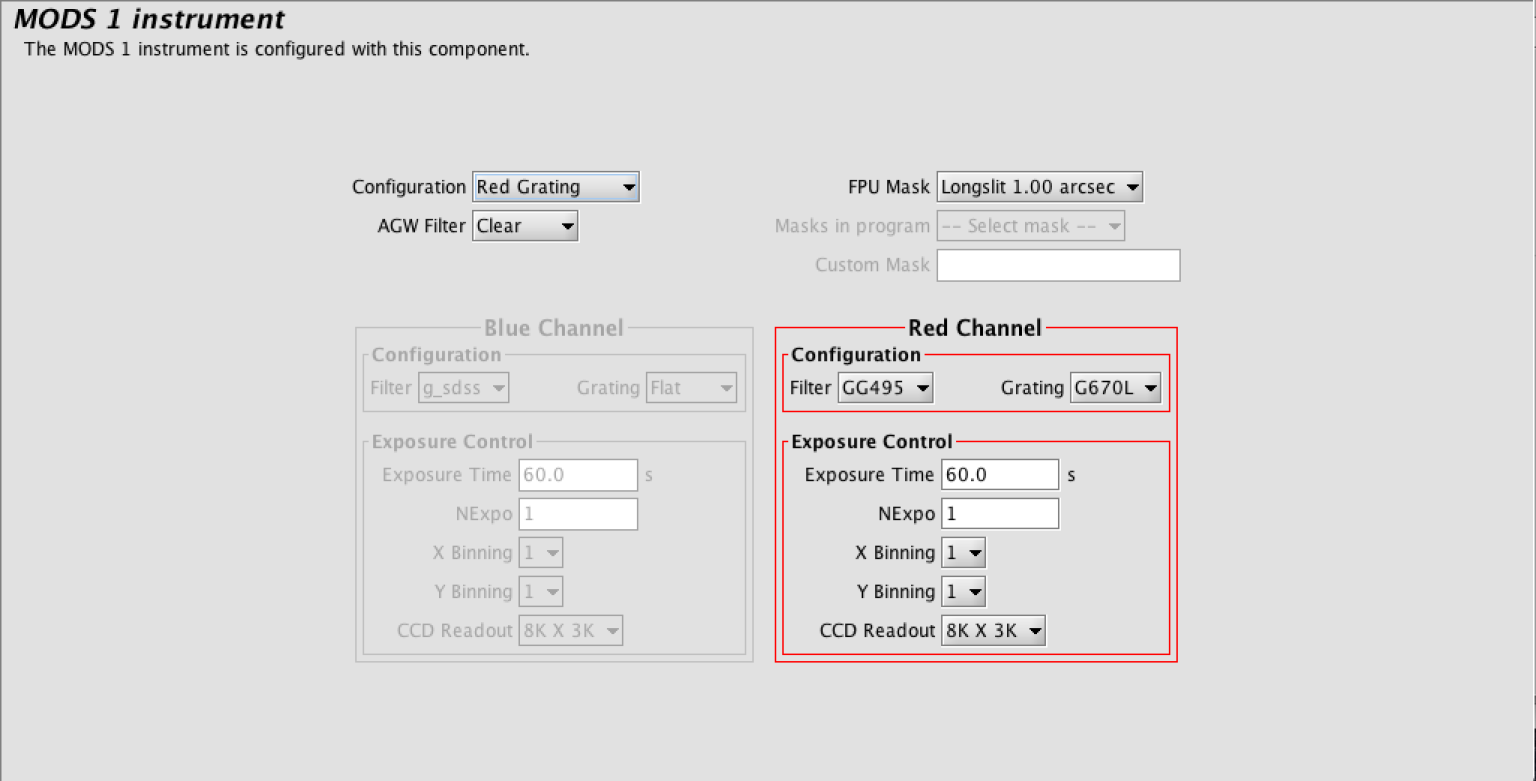Click Red Channel Exposure Time field
The image size is (1536, 781).
1000,475
